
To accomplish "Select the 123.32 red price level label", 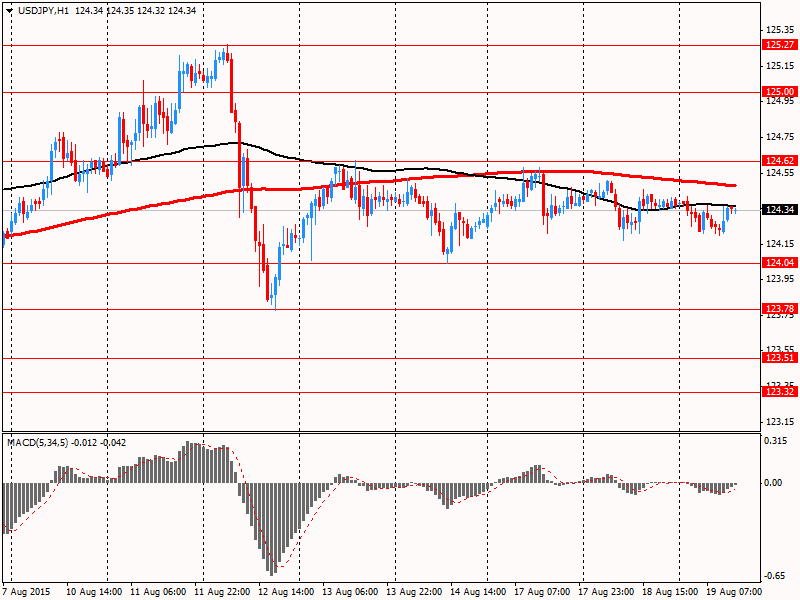I will tap(780, 392).
